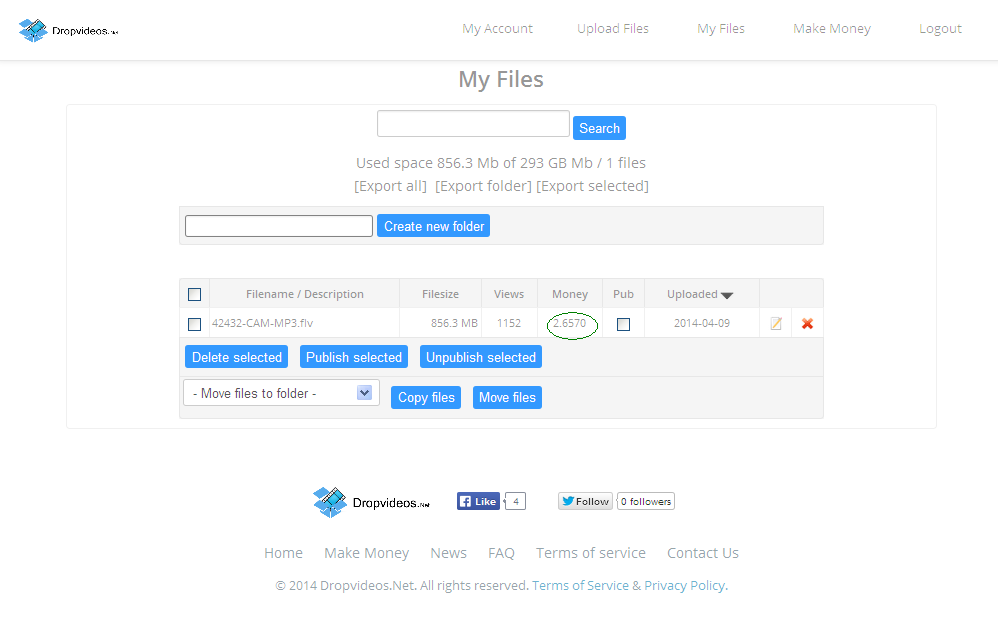This screenshot has width=998, height=622.
Task: Open the Move files to folder dropdown
Action: click(x=281, y=393)
